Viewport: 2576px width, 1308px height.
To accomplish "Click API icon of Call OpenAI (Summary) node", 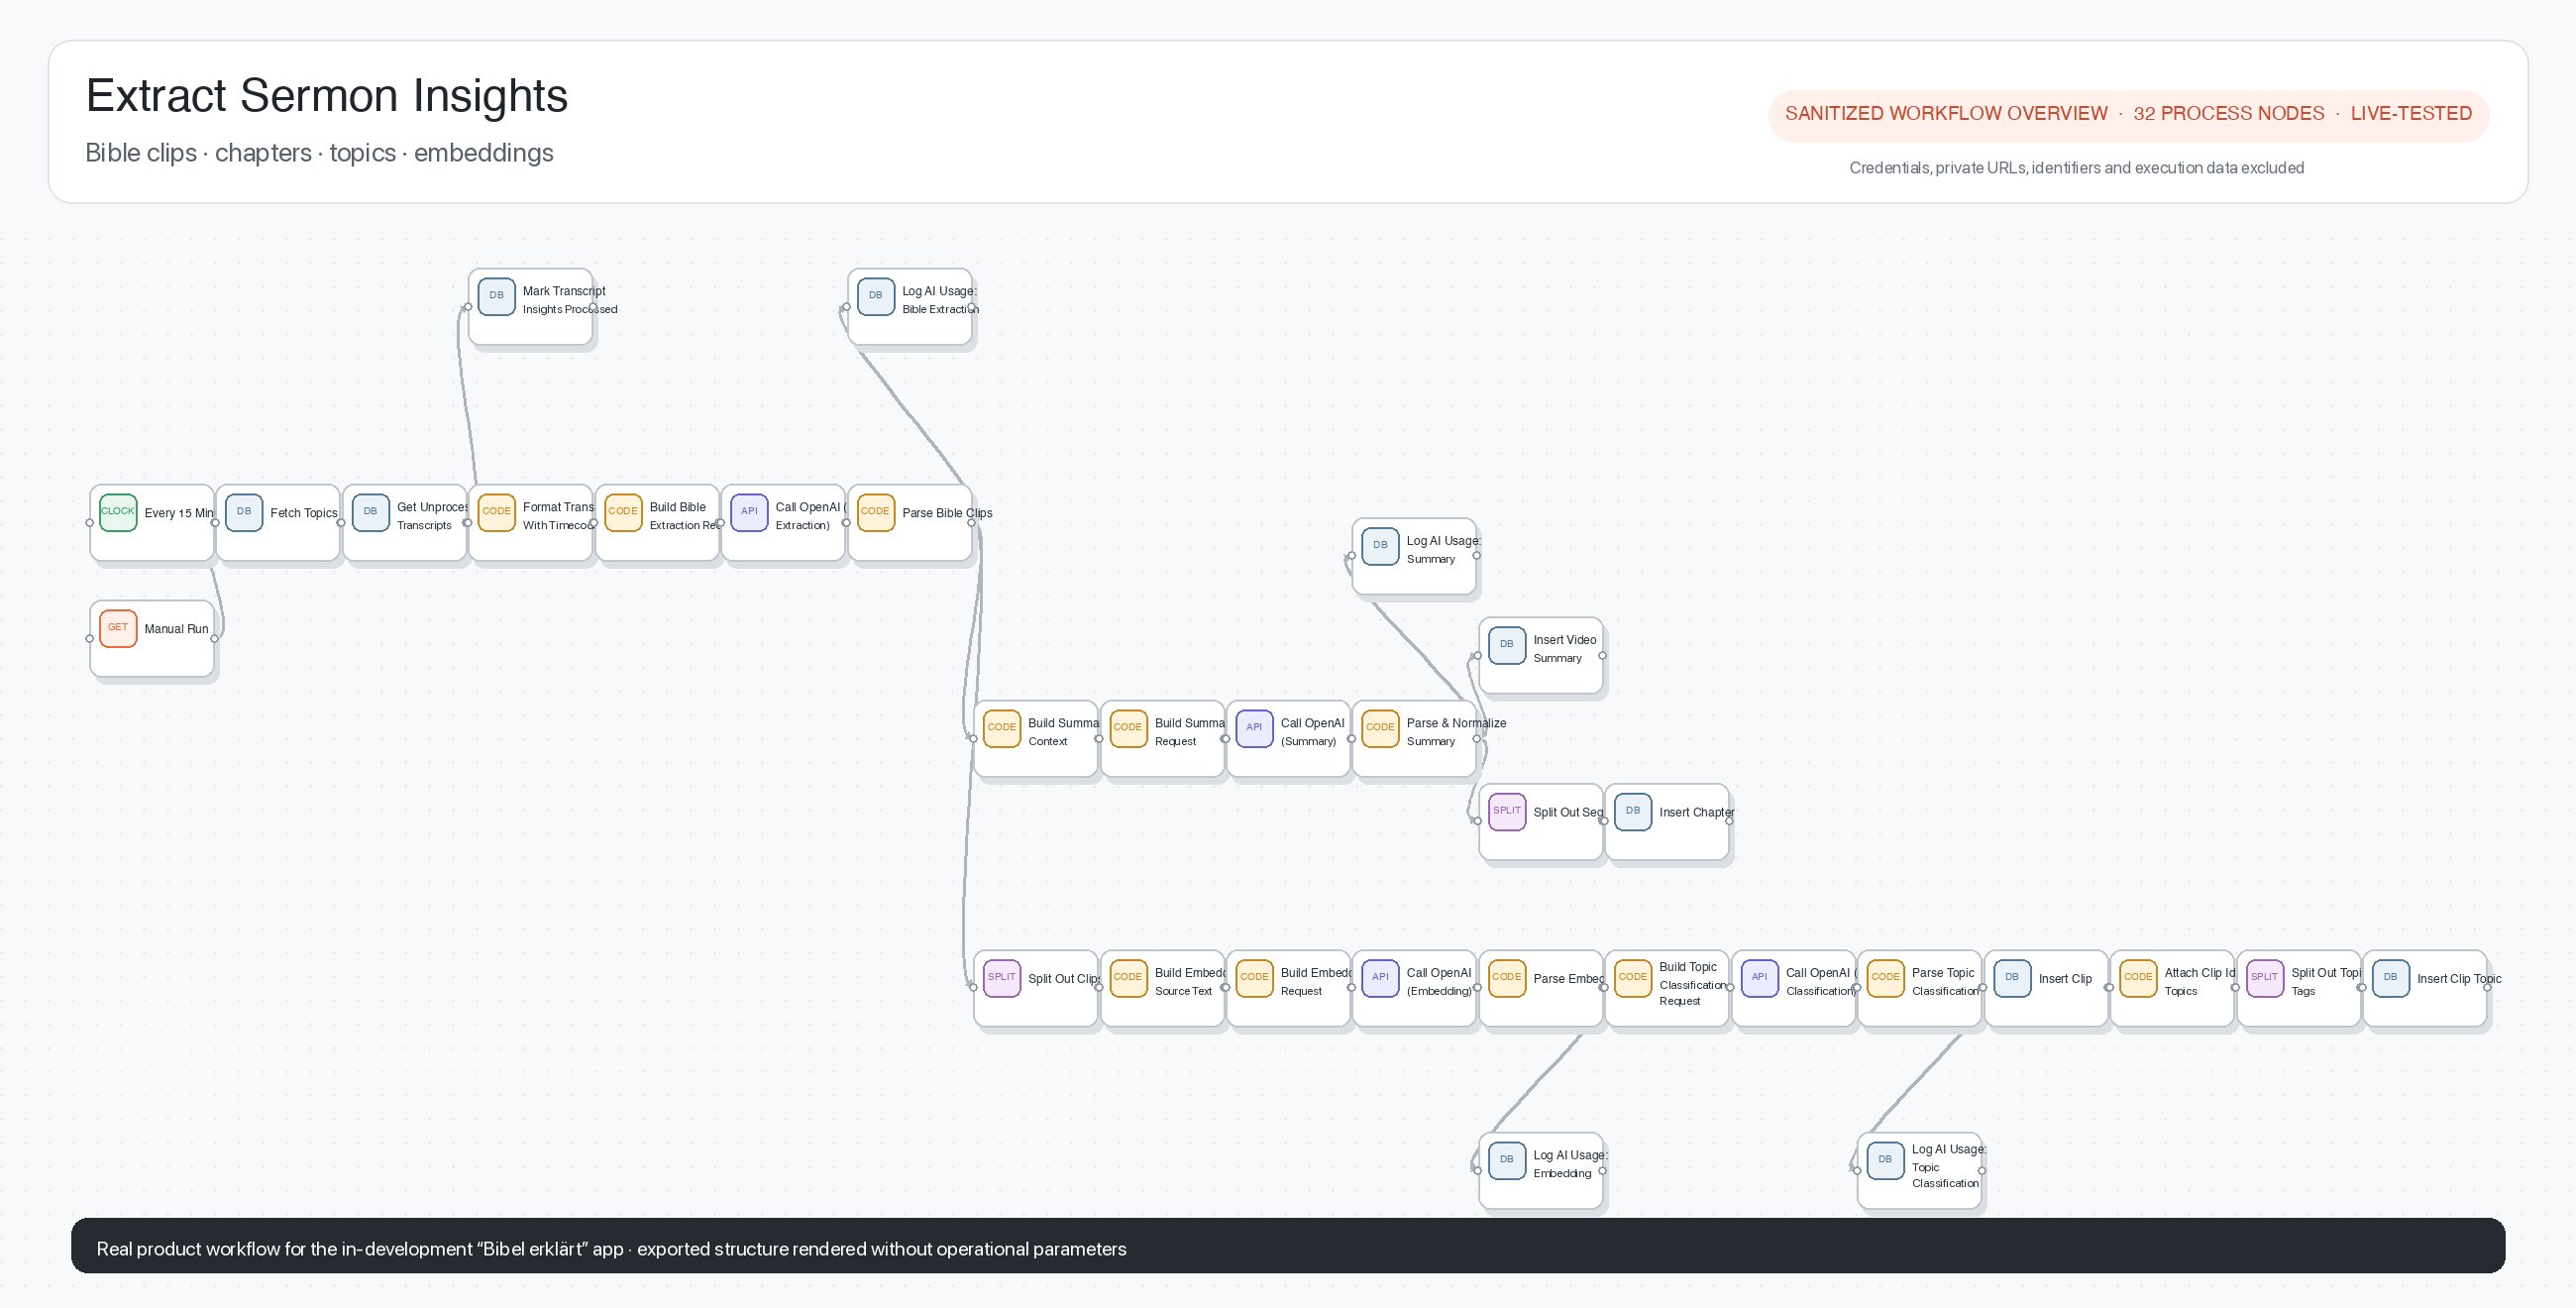I will tap(1254, 728).
